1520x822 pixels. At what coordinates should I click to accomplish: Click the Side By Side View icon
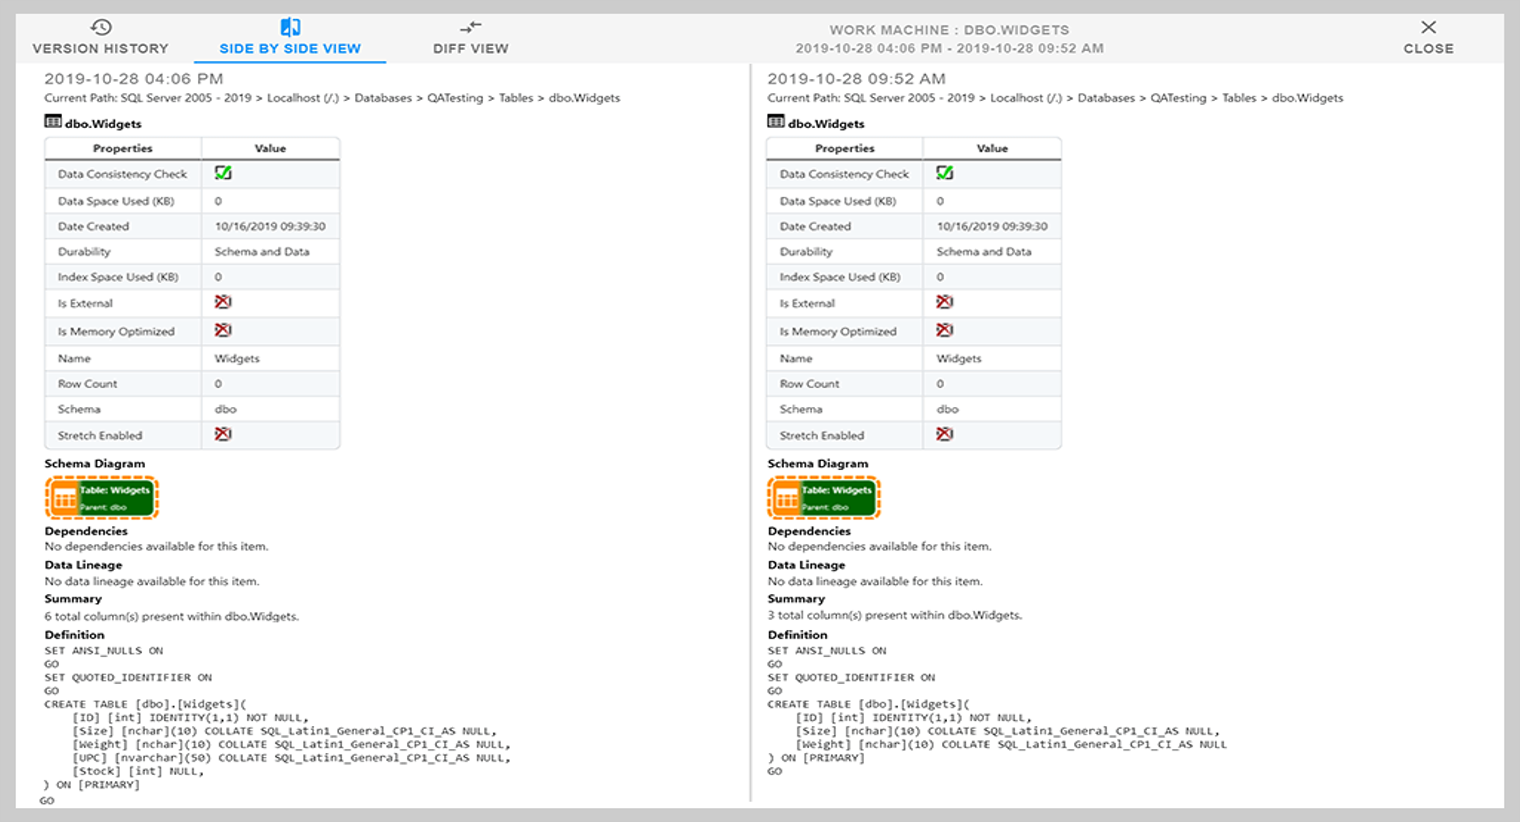(290, 27)
